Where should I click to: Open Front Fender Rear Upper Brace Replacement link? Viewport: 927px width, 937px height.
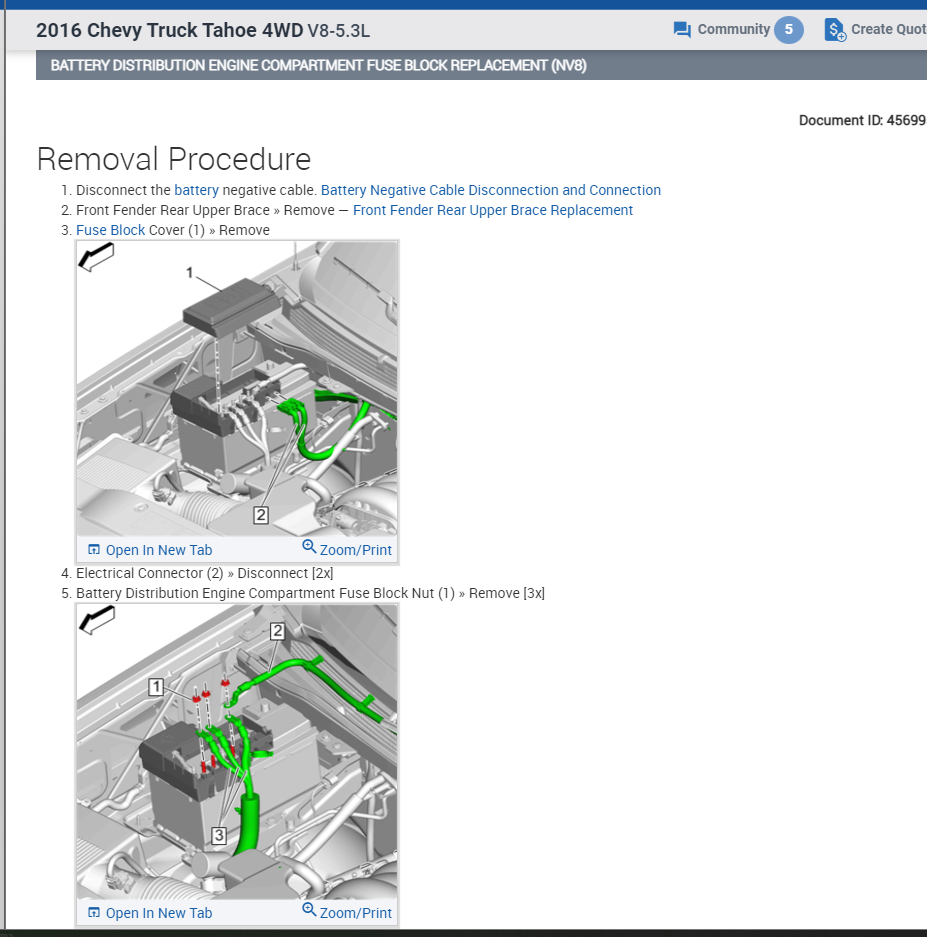tap(492, 210)
